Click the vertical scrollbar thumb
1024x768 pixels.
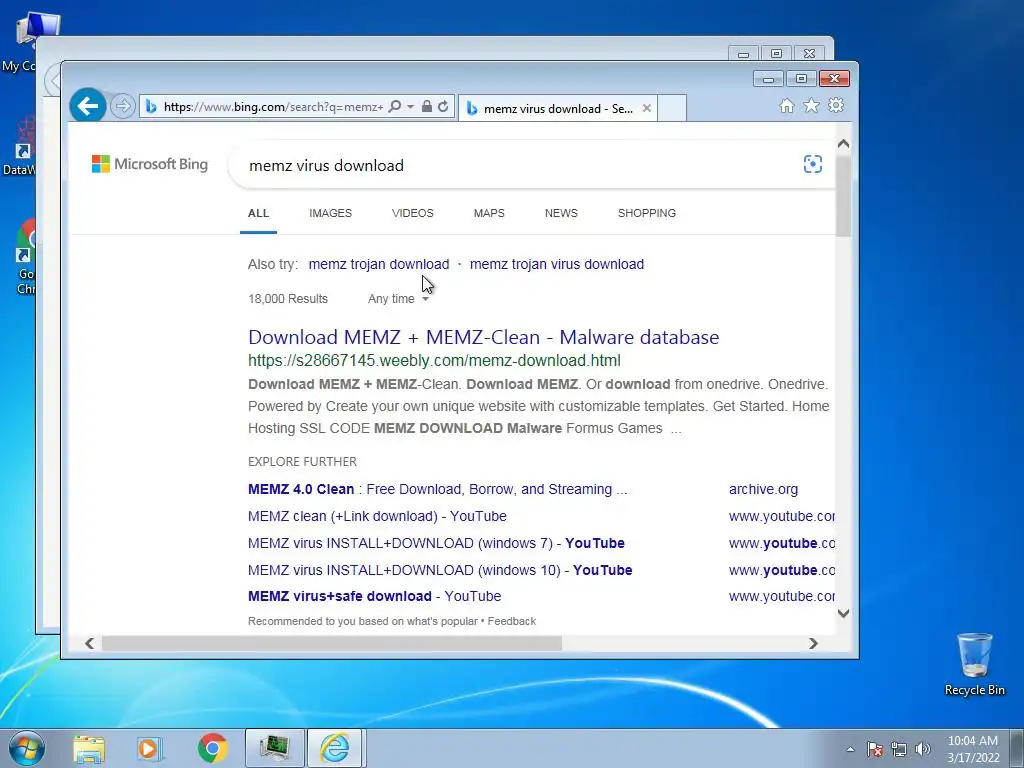coord(843,196)
